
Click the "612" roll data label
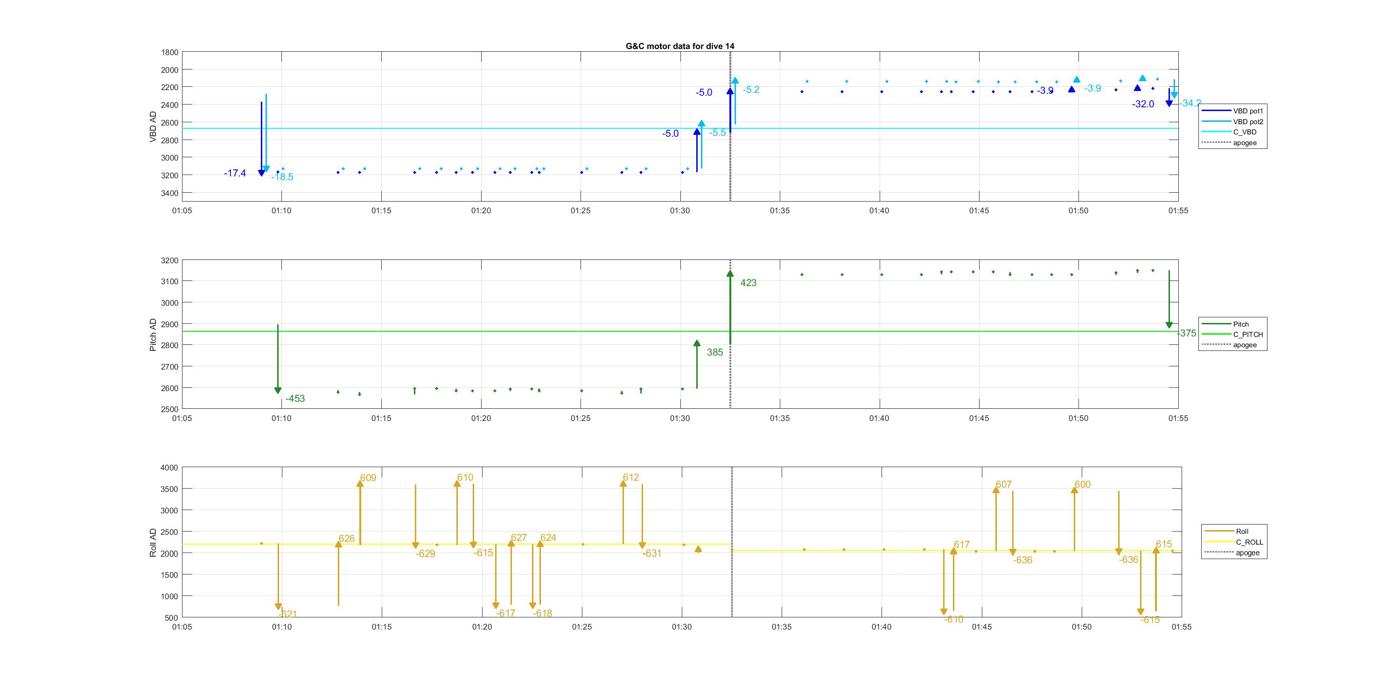(631, 478)
